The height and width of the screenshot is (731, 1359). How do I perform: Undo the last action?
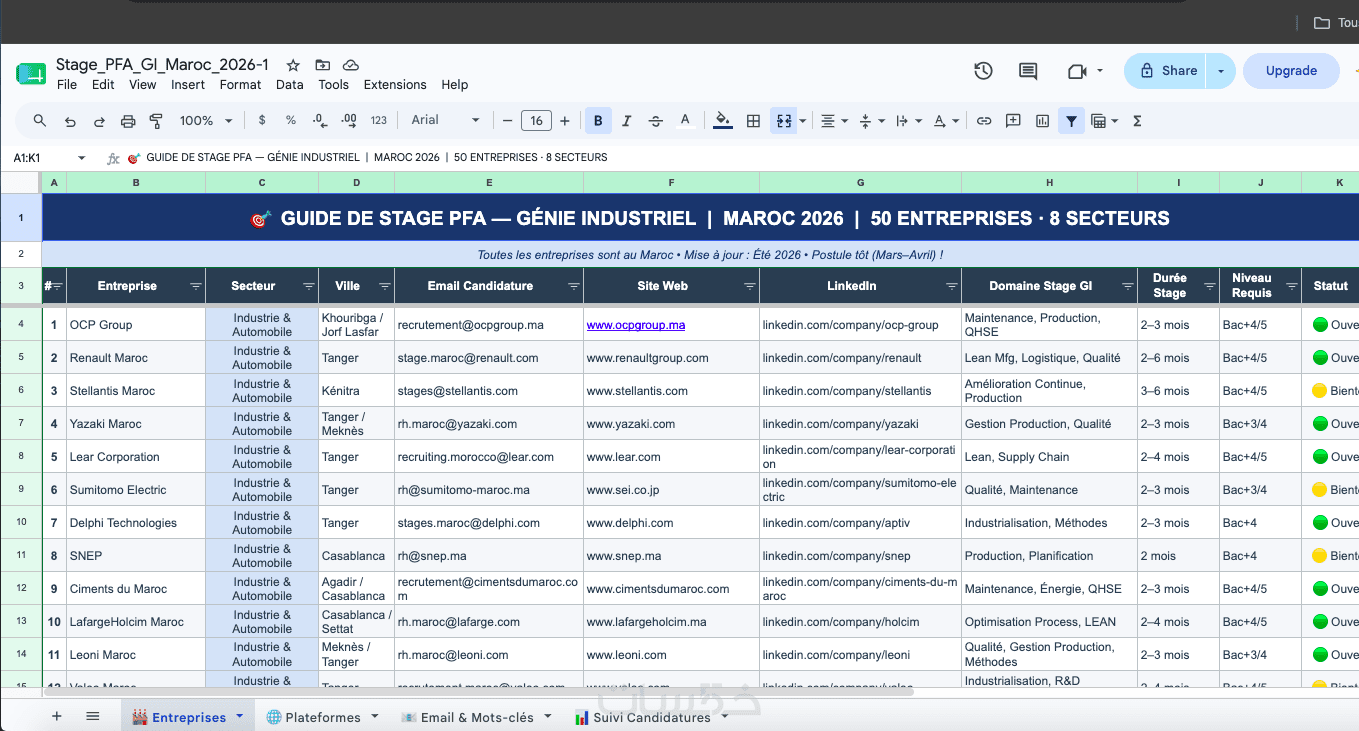(x=70, y=121)
